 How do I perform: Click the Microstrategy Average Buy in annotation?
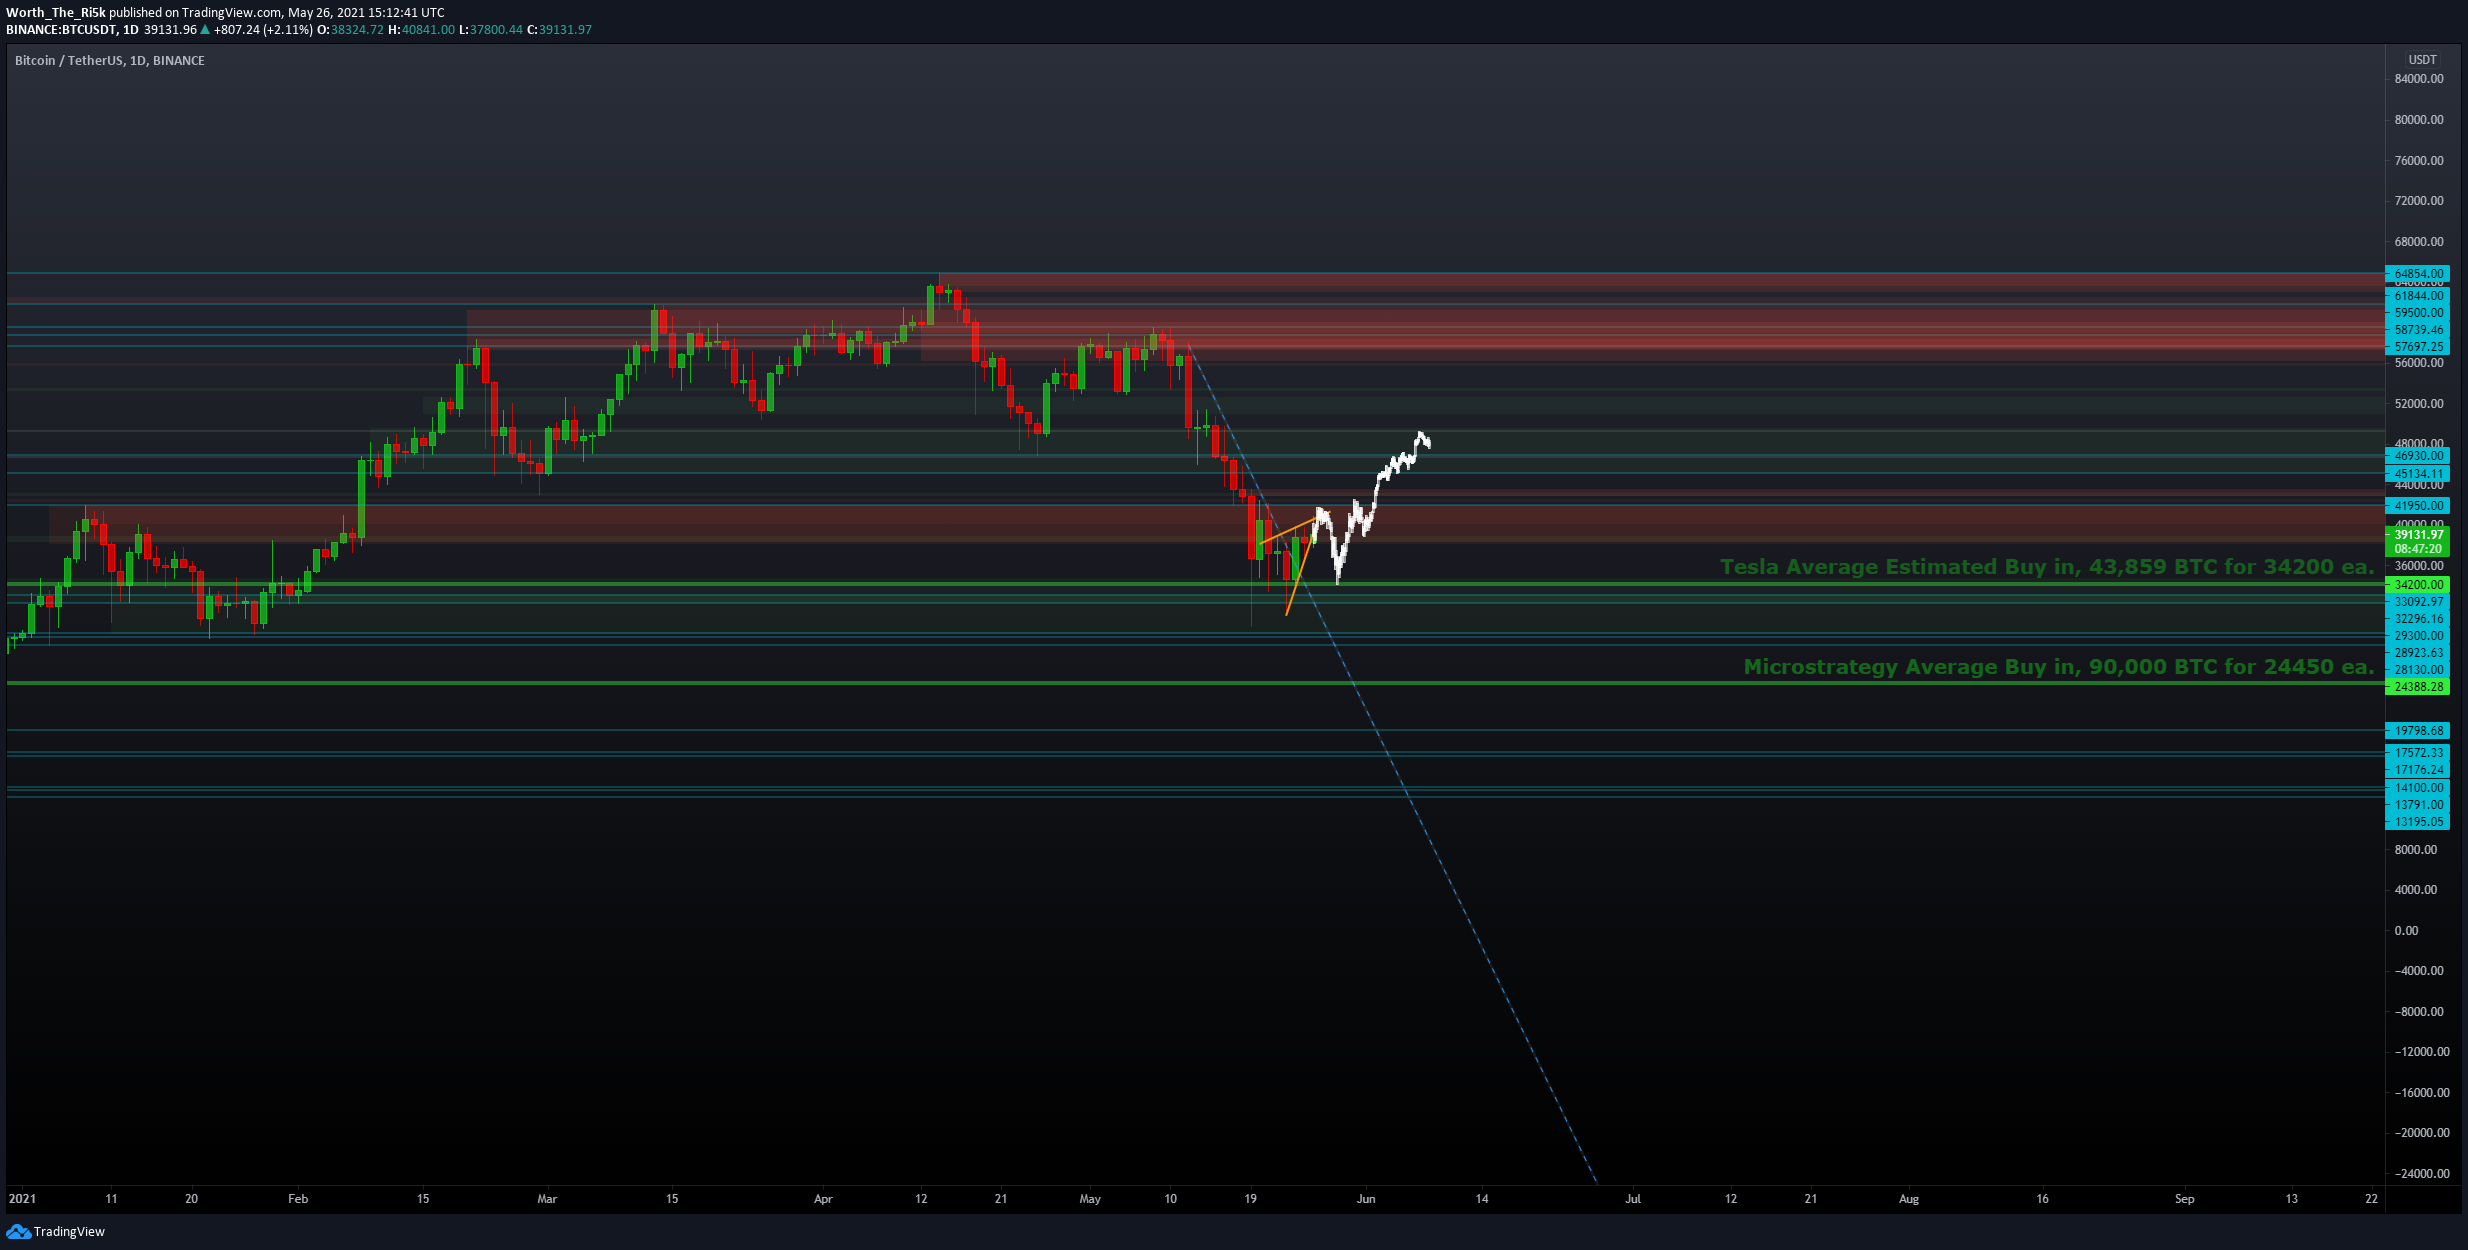2059,667
